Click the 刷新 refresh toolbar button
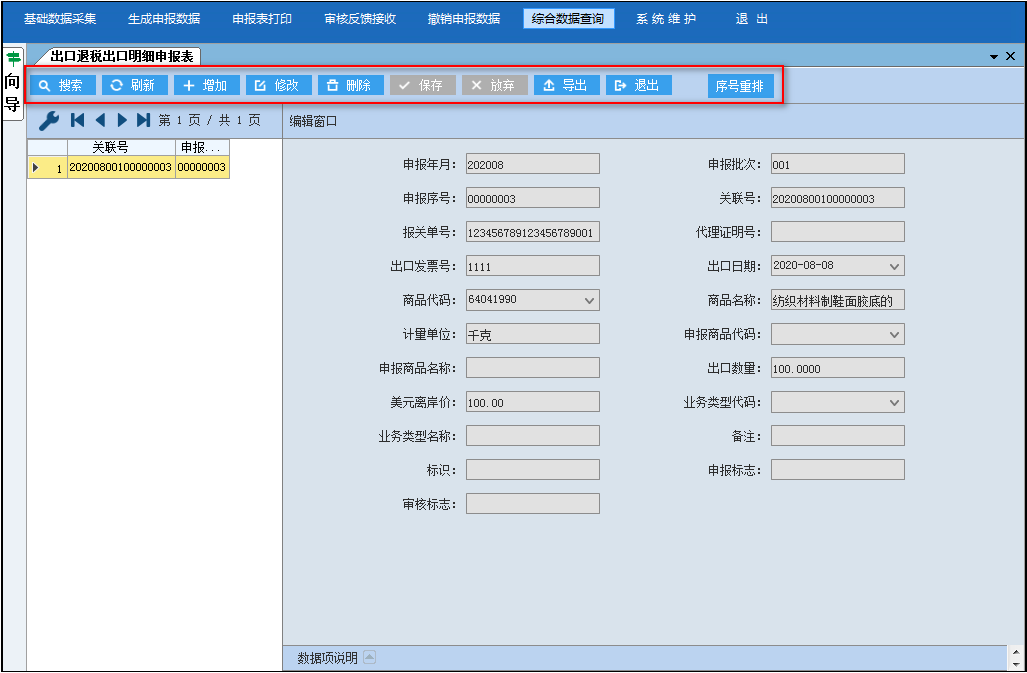The height and width of the screenshot is (673, 1027). (134, 86)
